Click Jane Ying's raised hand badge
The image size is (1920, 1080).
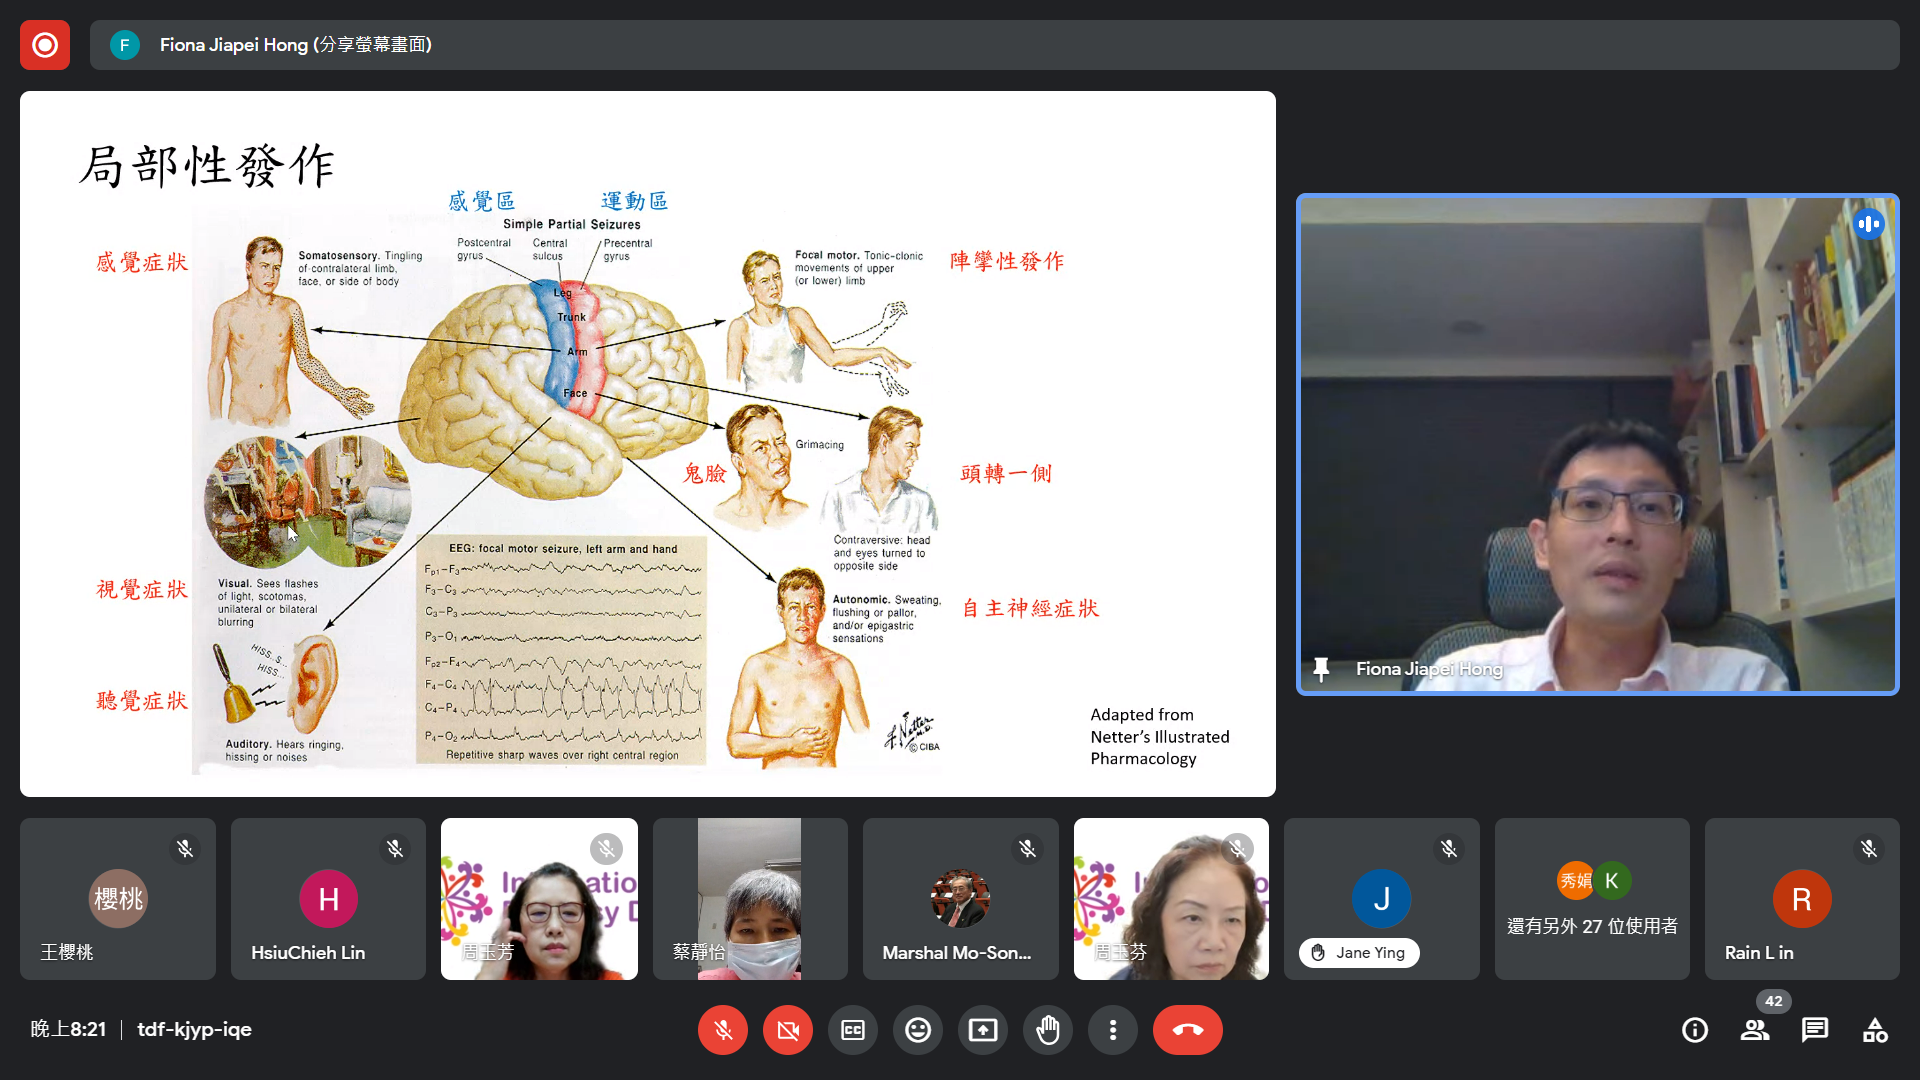(x=1359, y=953)
